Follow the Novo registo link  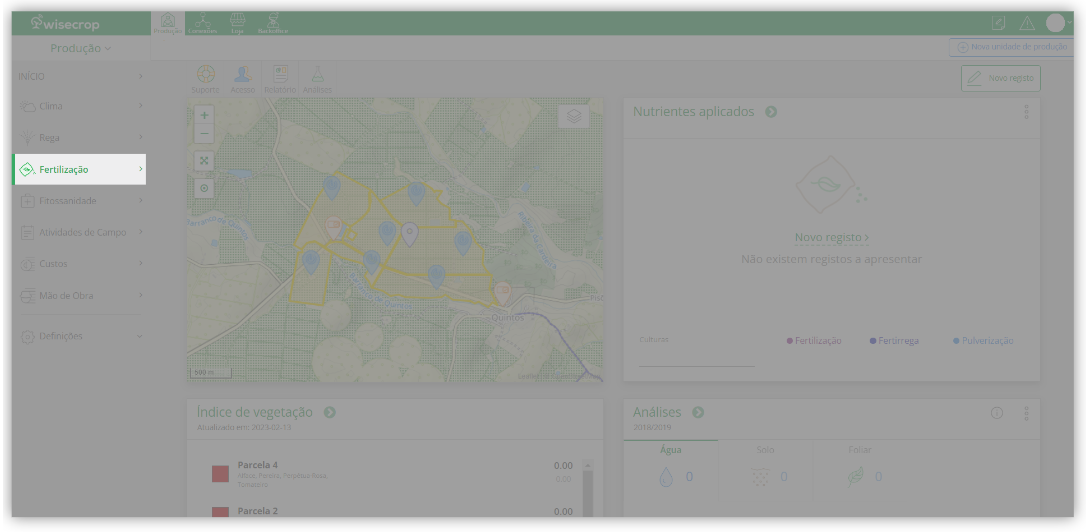coord(831,238)
